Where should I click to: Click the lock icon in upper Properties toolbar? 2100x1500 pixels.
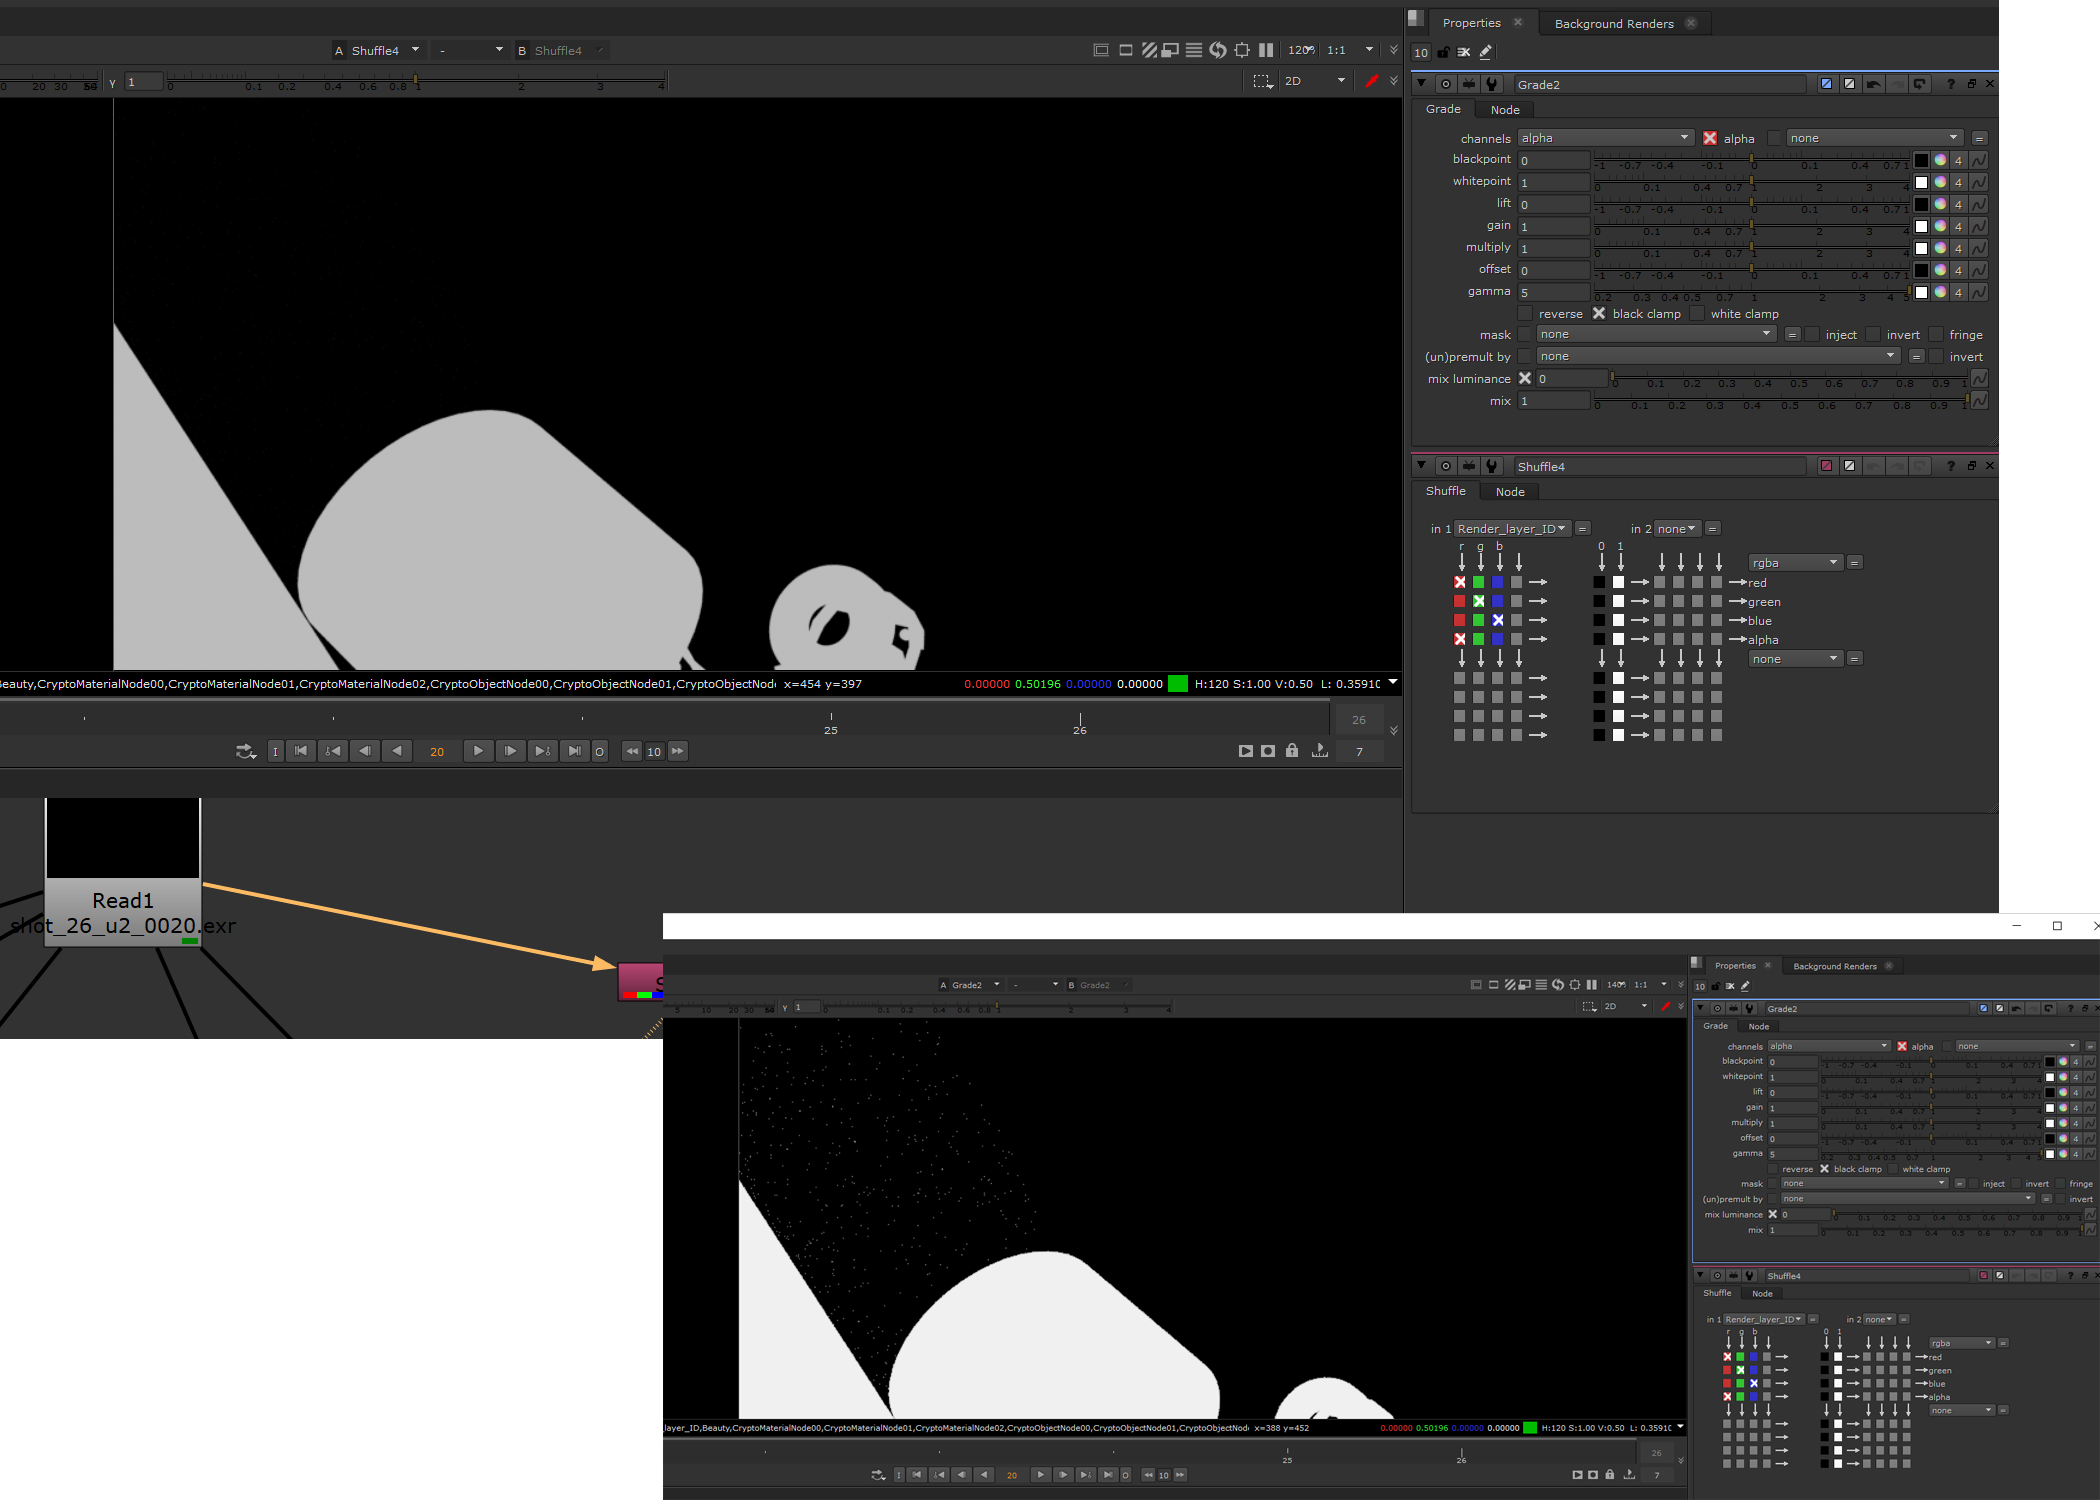1443,52
